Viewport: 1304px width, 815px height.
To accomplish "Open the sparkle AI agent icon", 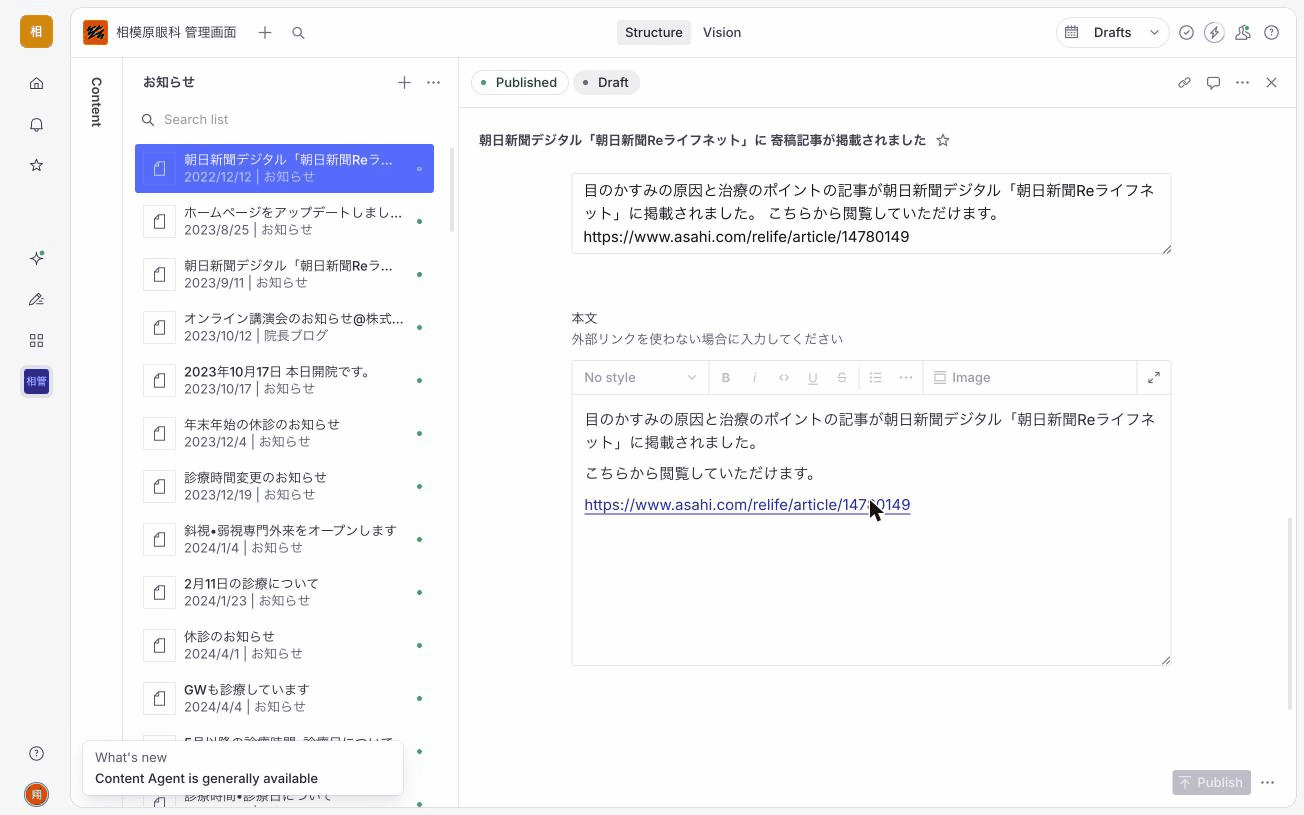I will [x=36, y=258].
